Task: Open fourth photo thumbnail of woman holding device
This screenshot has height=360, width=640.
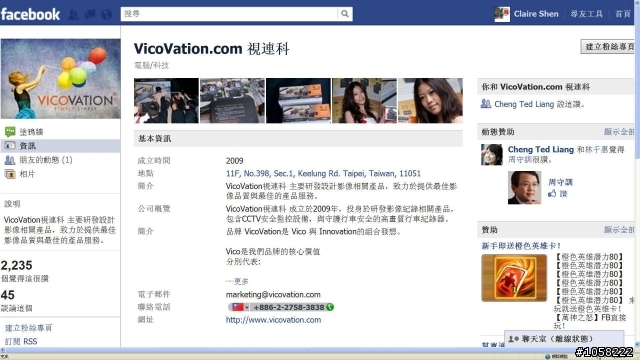Action: coord(364,101)
